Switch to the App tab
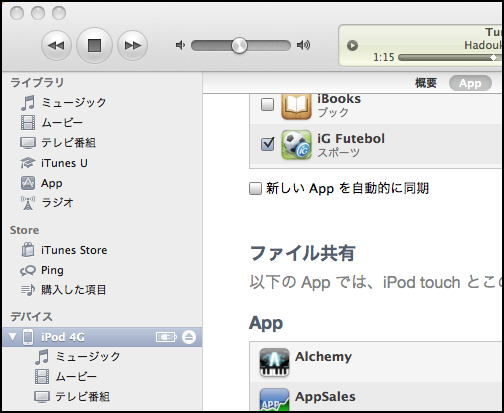Image resolution: width=504 pixels, height=413 pixels. click(x=470, y=83)
